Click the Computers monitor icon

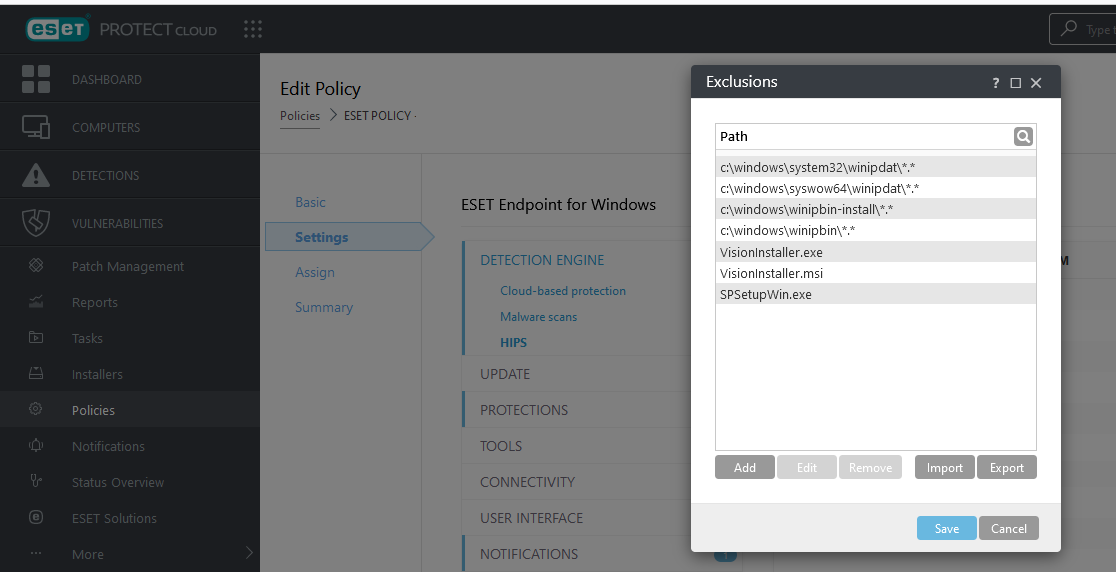coord(36,127)
